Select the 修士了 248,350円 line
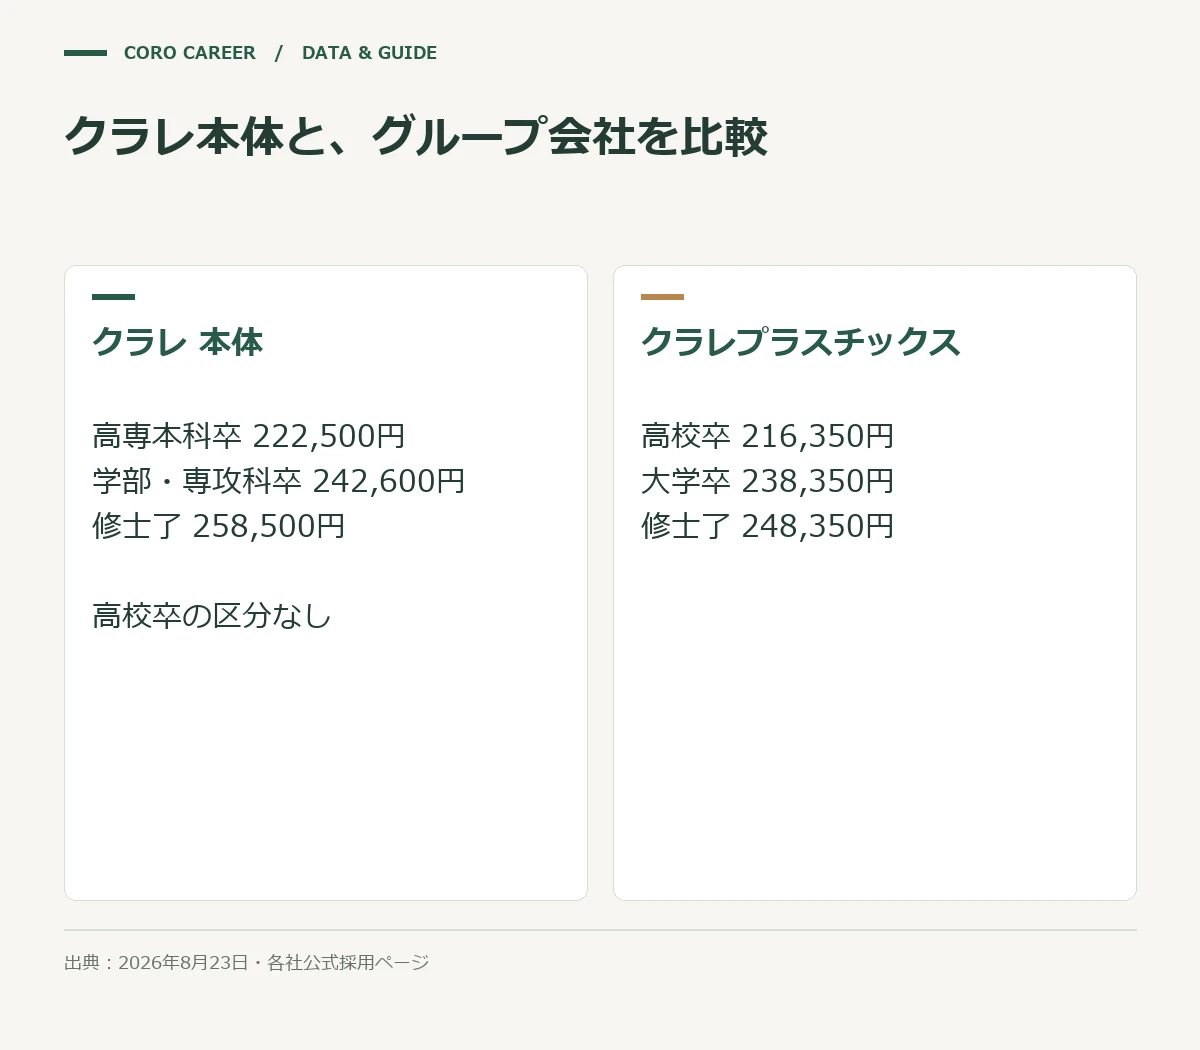Screen dimensions: 1200x1050 tap(768, 526)
